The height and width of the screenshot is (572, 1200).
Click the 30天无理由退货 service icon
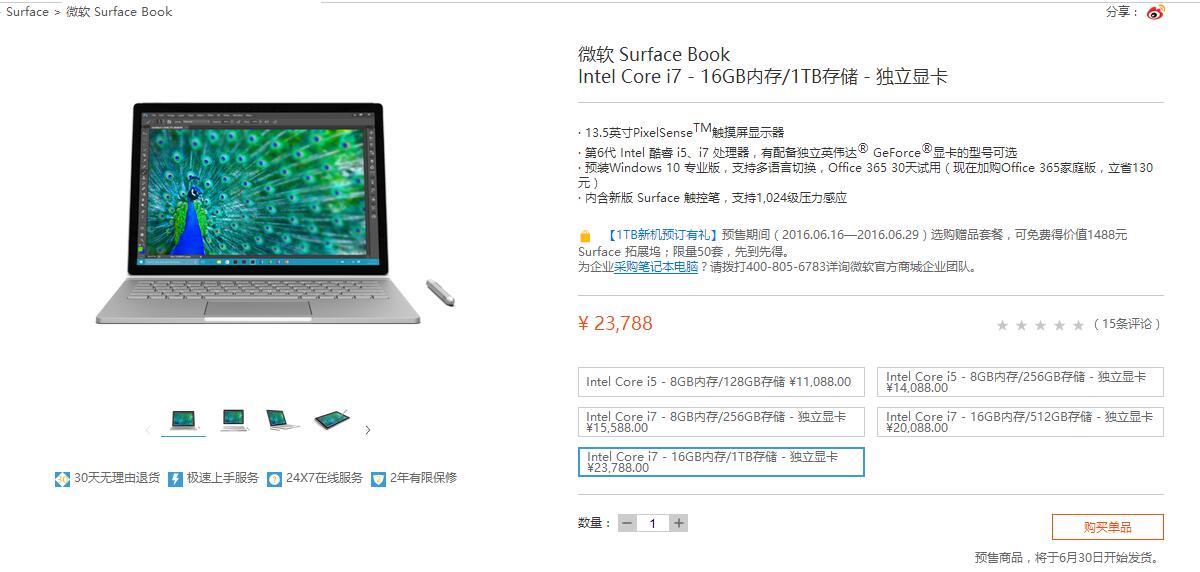coord(62,479)
